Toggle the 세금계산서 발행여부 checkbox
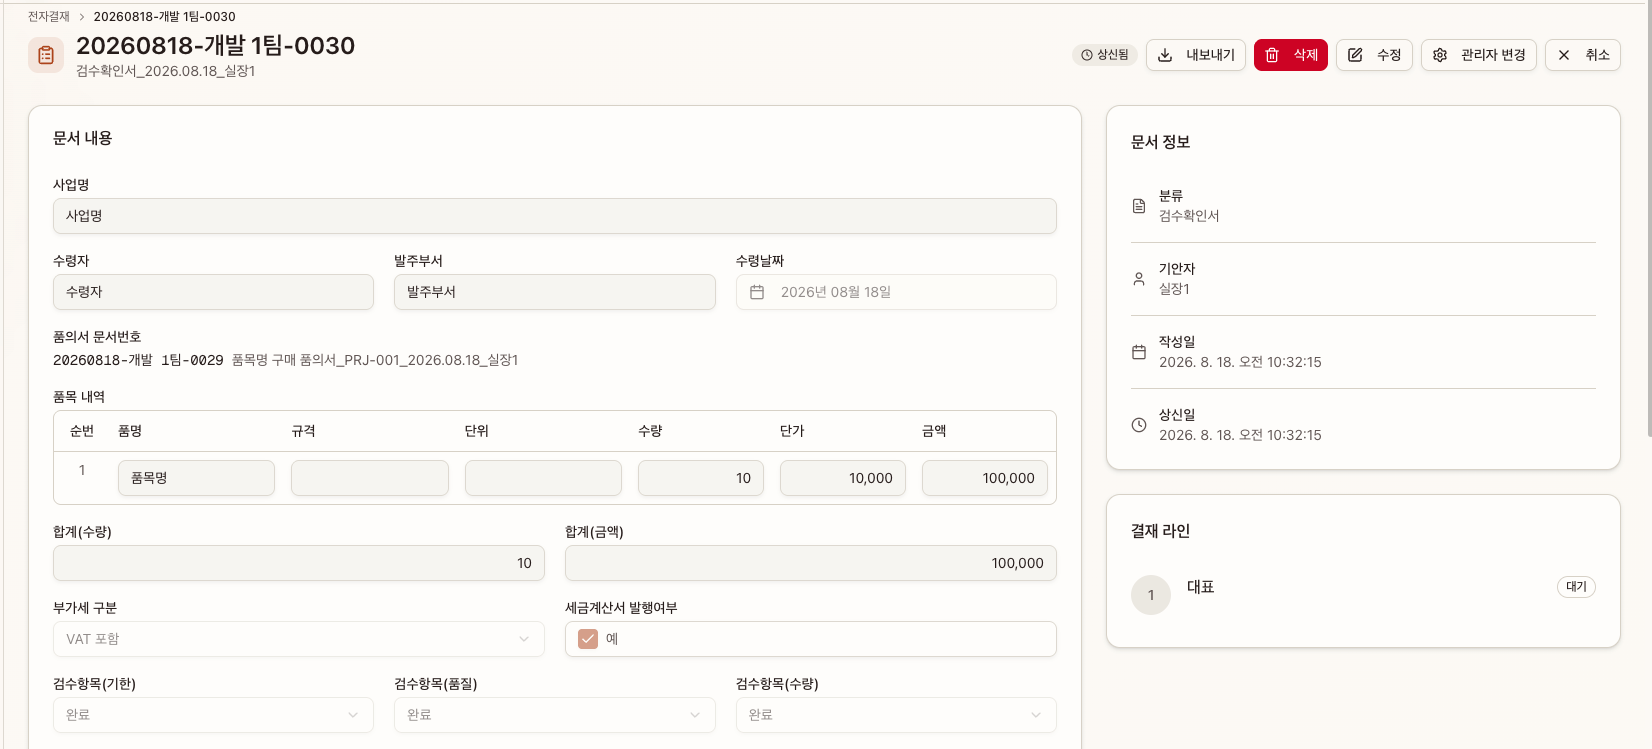The height and width of the screenshot is (749, 1652). 588,639
